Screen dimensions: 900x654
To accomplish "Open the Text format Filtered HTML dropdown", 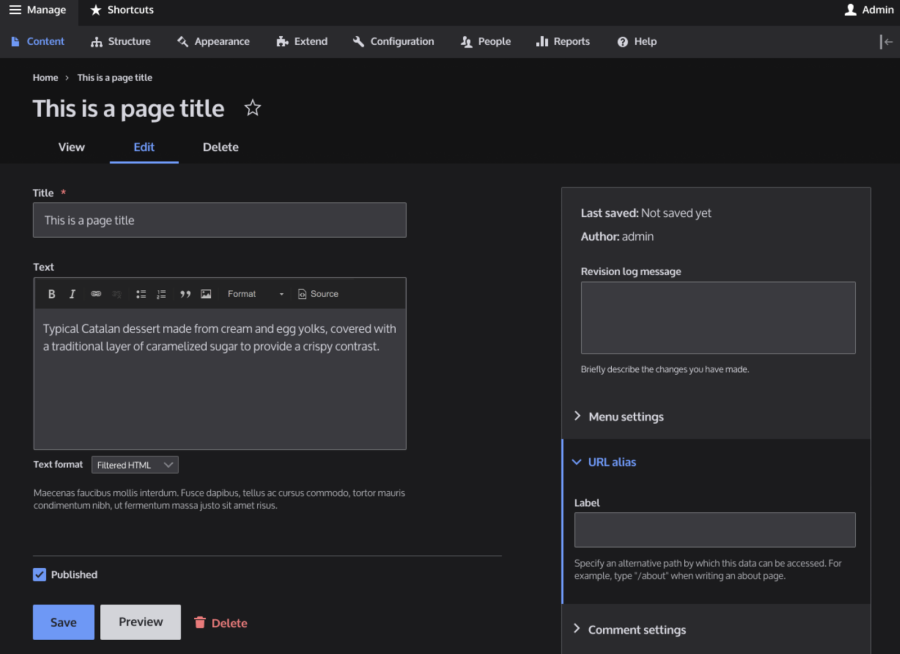I will [x=135, y=465].
